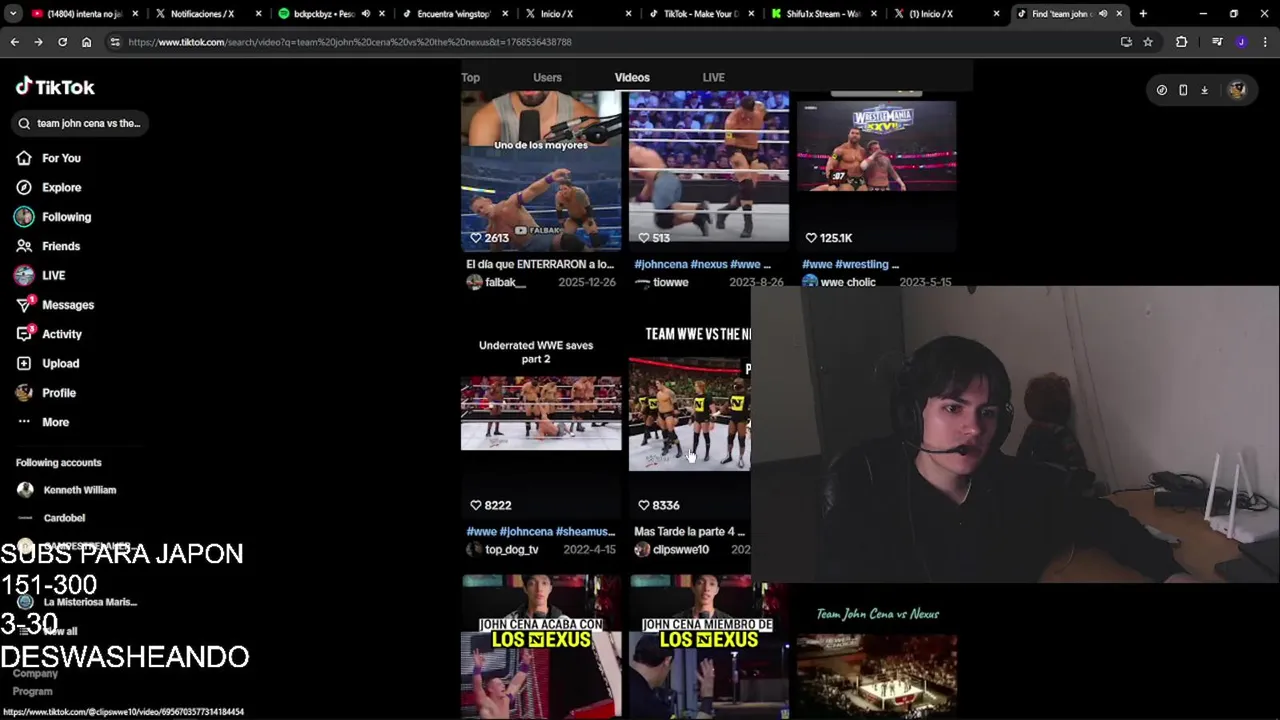Screen dimensions: 1280x720
Task: Open the For You feed
Action: click(x=49, y=158)
